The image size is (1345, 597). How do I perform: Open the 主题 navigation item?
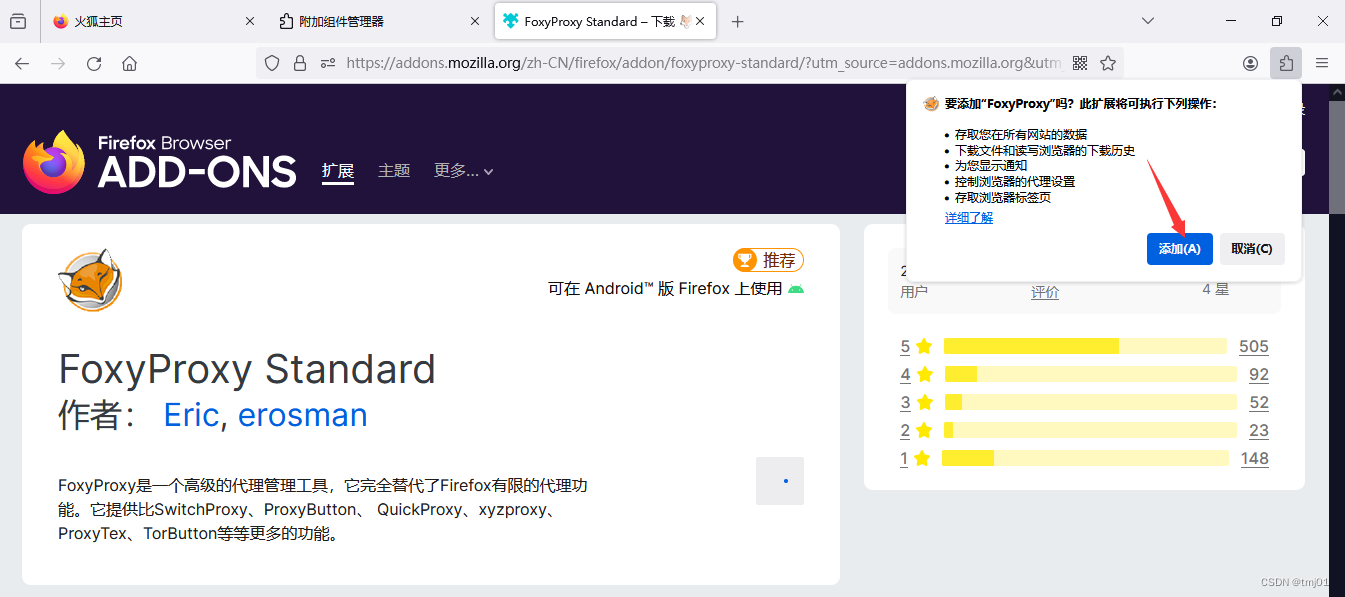[394, 171]
